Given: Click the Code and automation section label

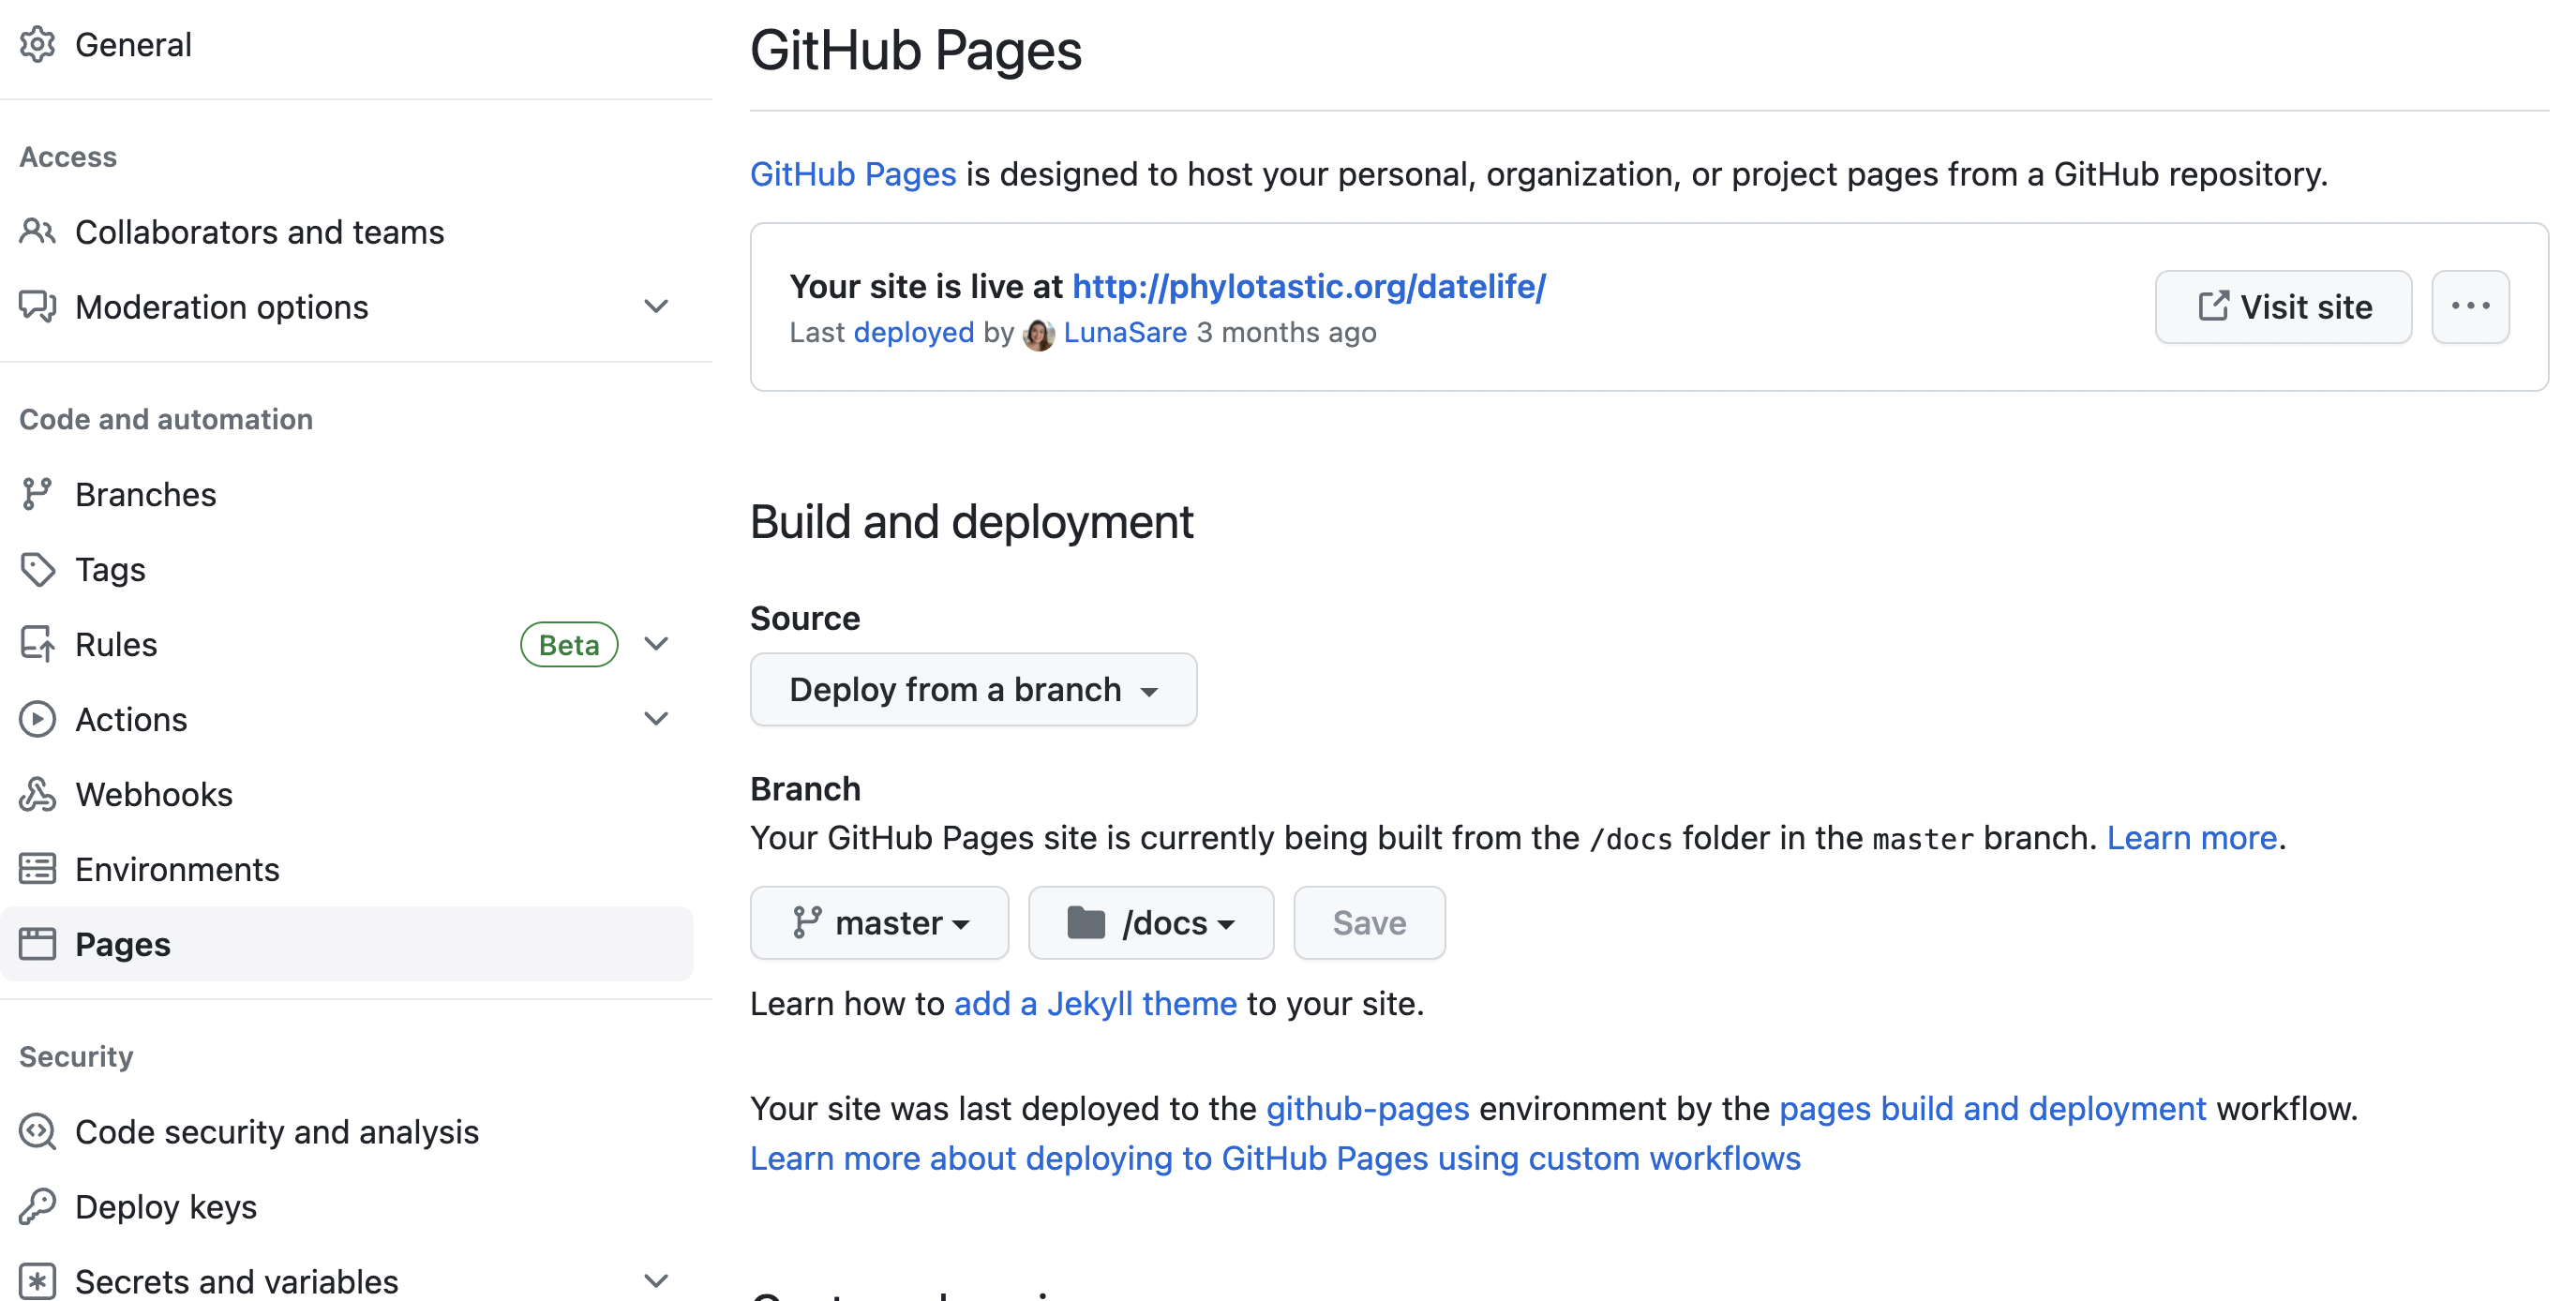Looking at the screenshot, I should [166, 419].
